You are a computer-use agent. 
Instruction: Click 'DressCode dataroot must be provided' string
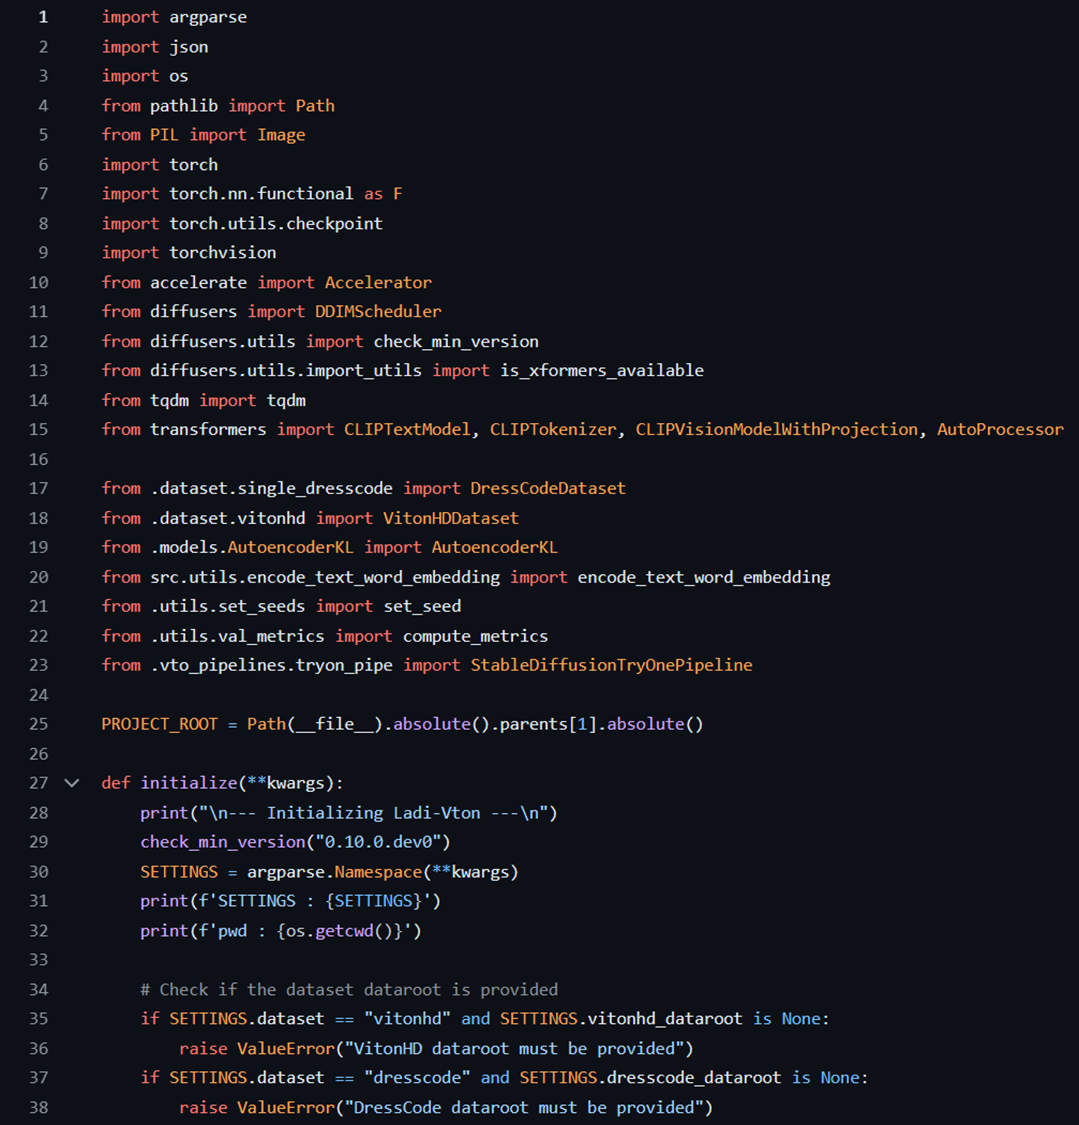tap(524, 1108)
